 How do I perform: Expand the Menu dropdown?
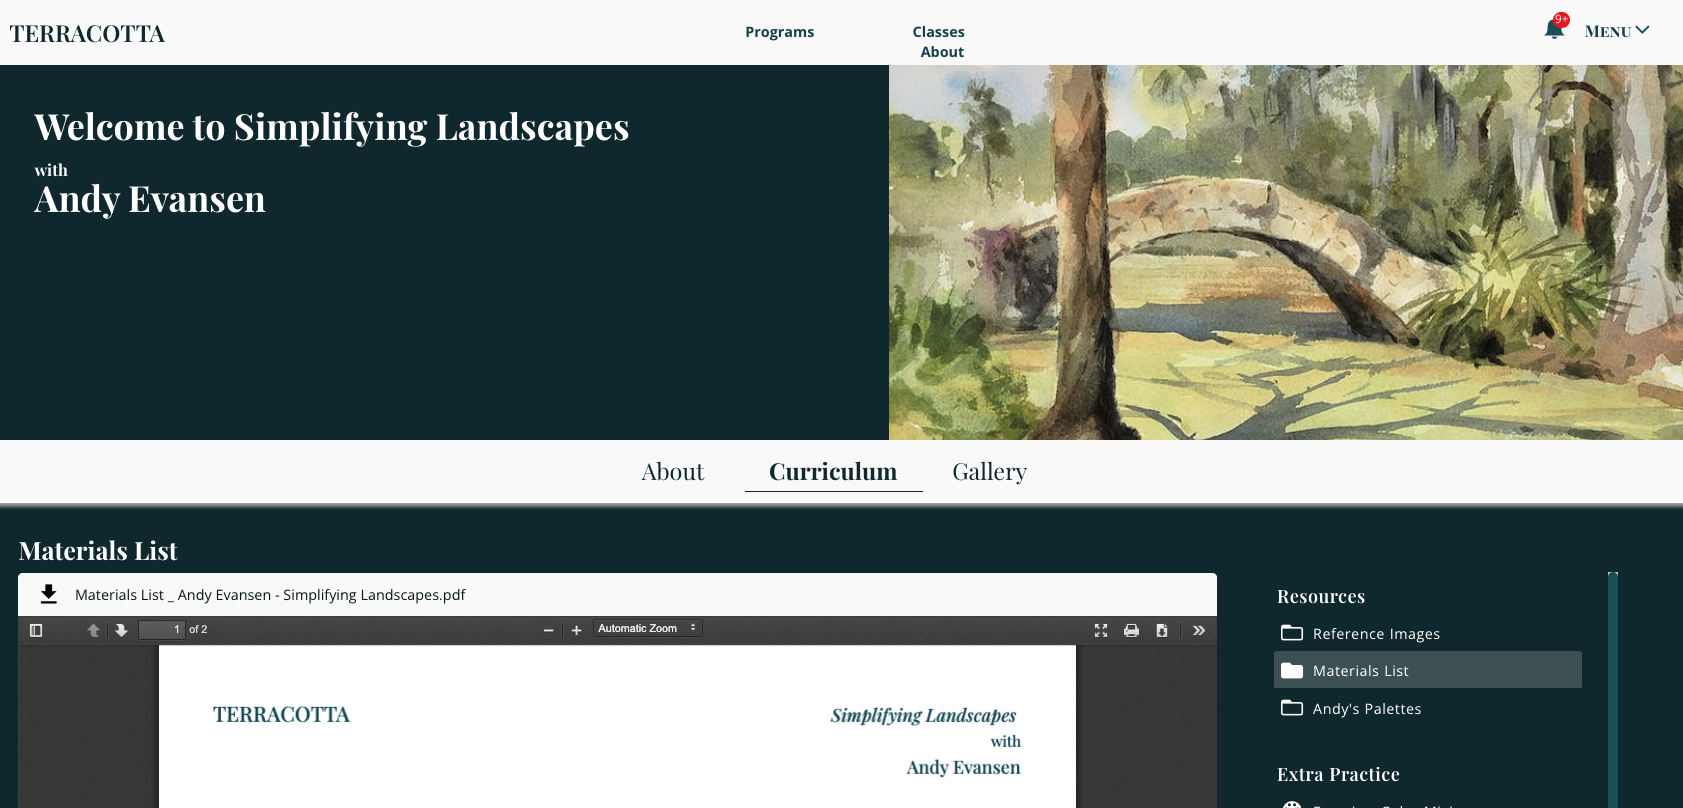tap(1617, 31)
